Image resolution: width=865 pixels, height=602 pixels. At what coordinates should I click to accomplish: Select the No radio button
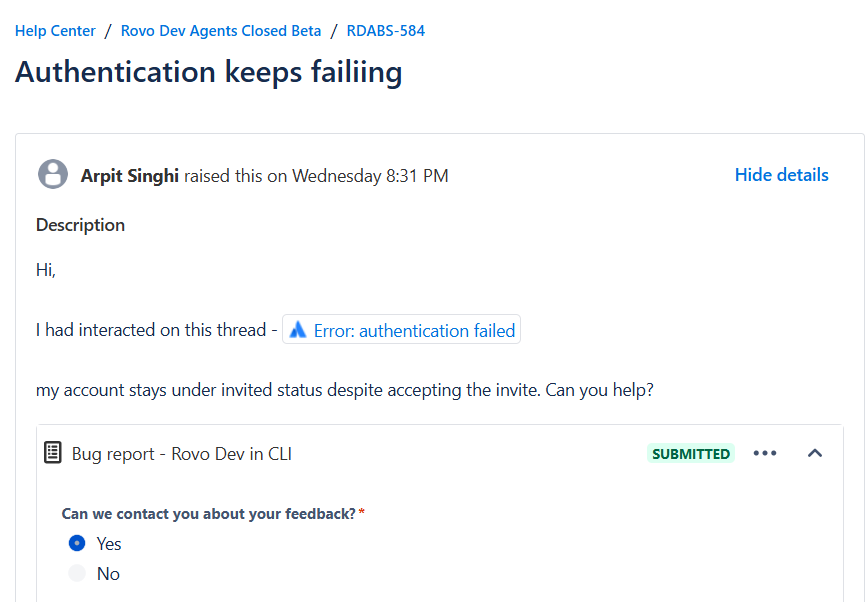(77, 573)
